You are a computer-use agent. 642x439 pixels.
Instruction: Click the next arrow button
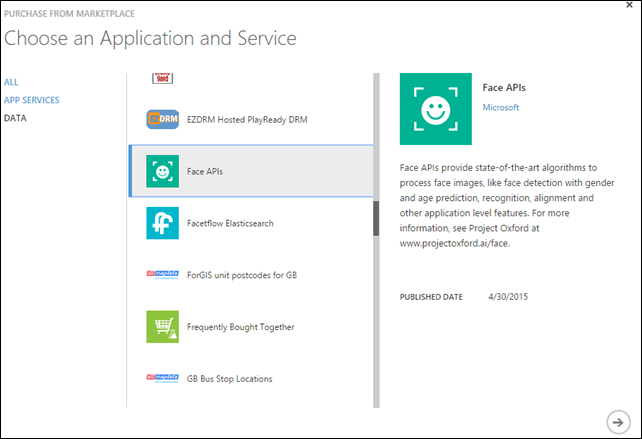617,419
